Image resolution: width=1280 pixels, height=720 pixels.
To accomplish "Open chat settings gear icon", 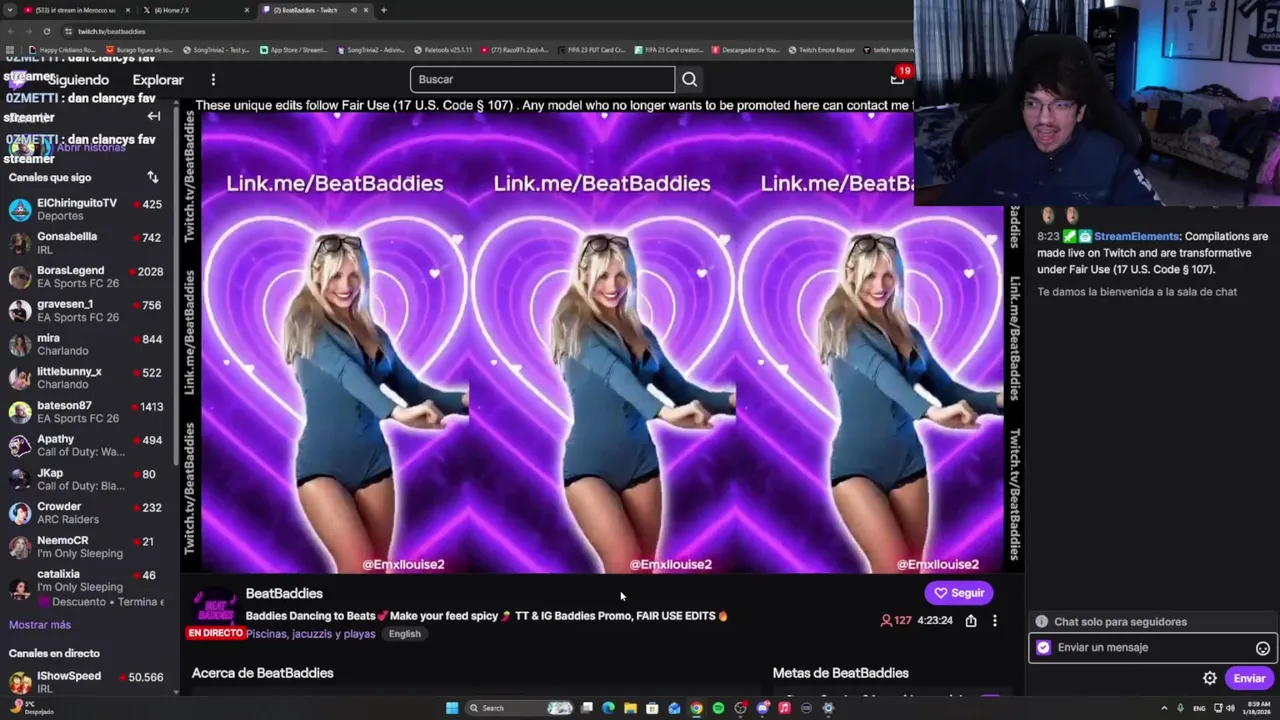I will pos(1210,678).
